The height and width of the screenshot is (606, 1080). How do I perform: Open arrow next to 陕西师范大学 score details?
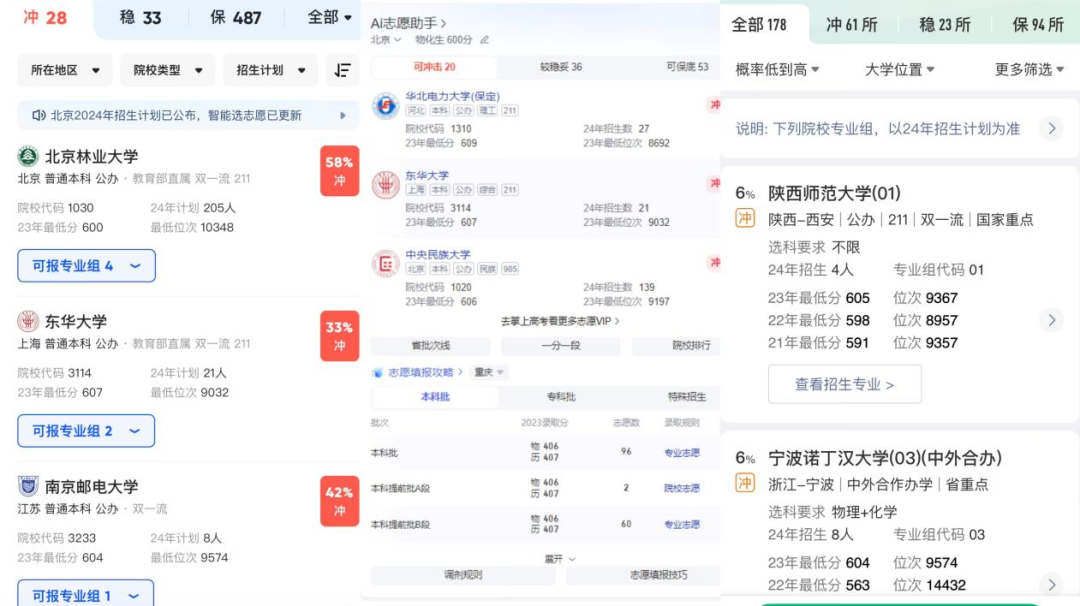click(x=1050, y=320)
